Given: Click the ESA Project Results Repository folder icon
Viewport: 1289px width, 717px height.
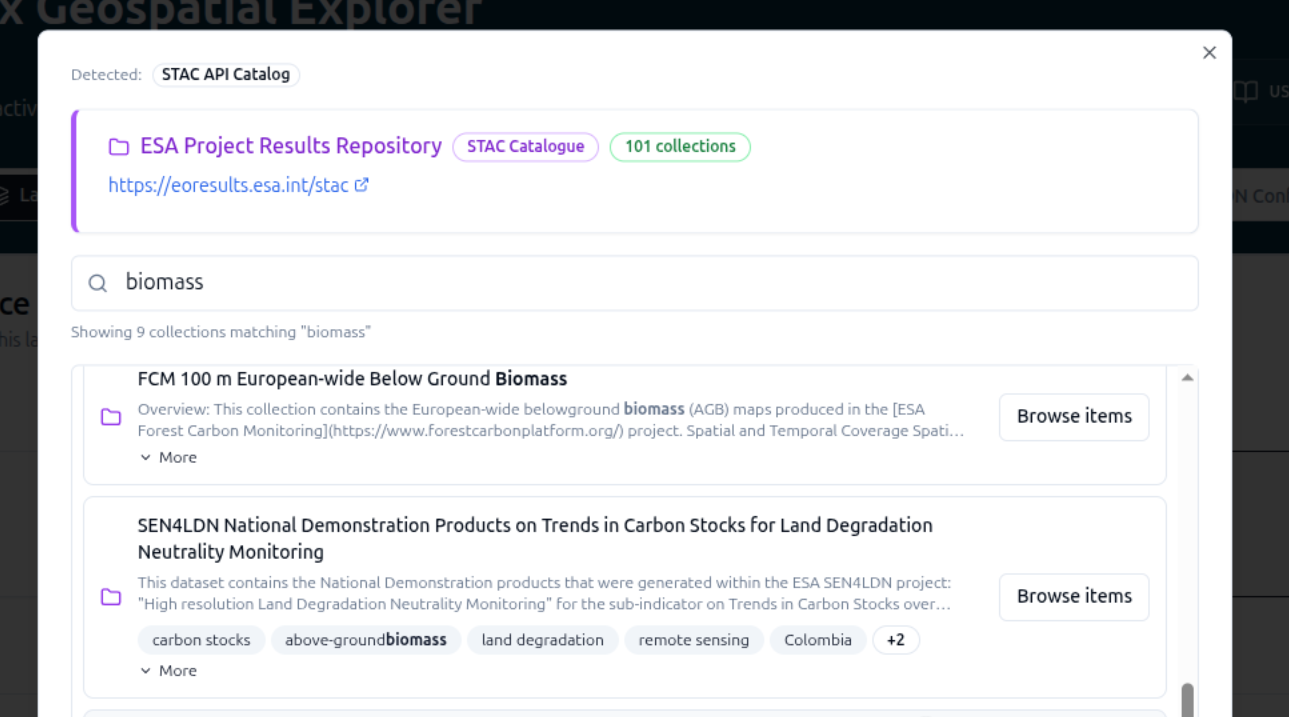Looking at the screenshot, I should pos(119,147).
